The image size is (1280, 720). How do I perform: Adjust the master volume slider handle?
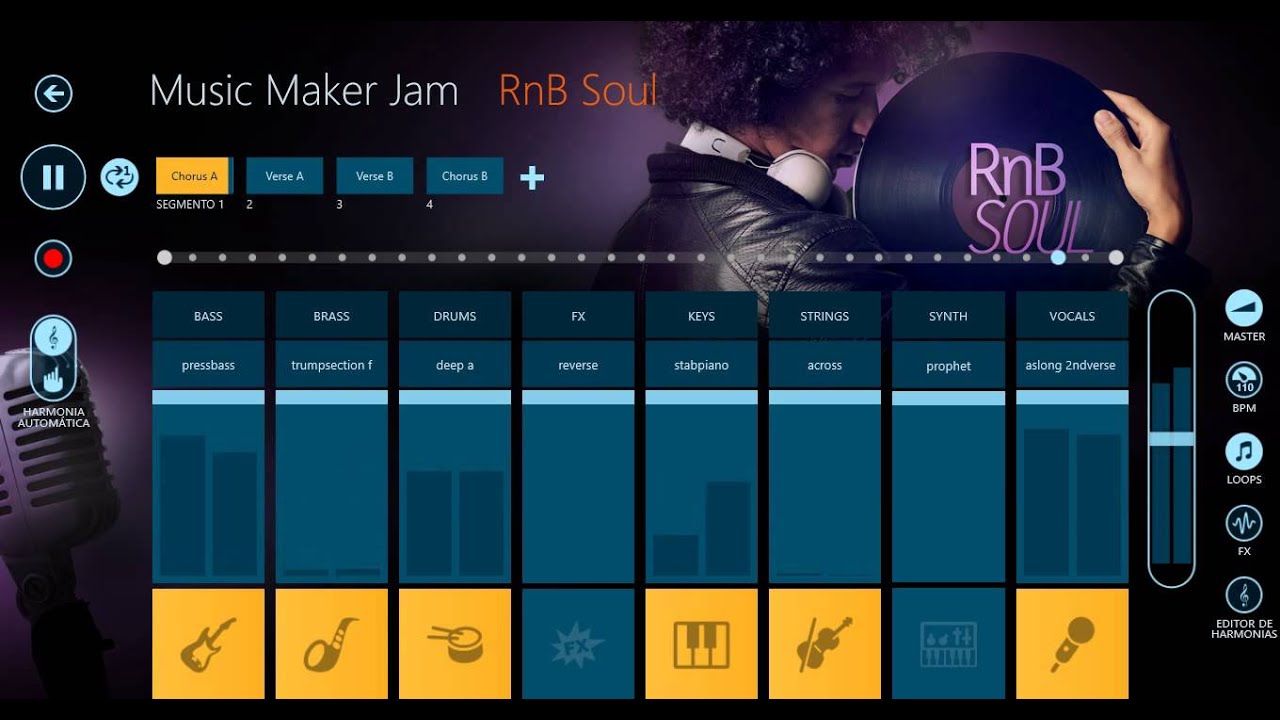tap(1171, 438)
